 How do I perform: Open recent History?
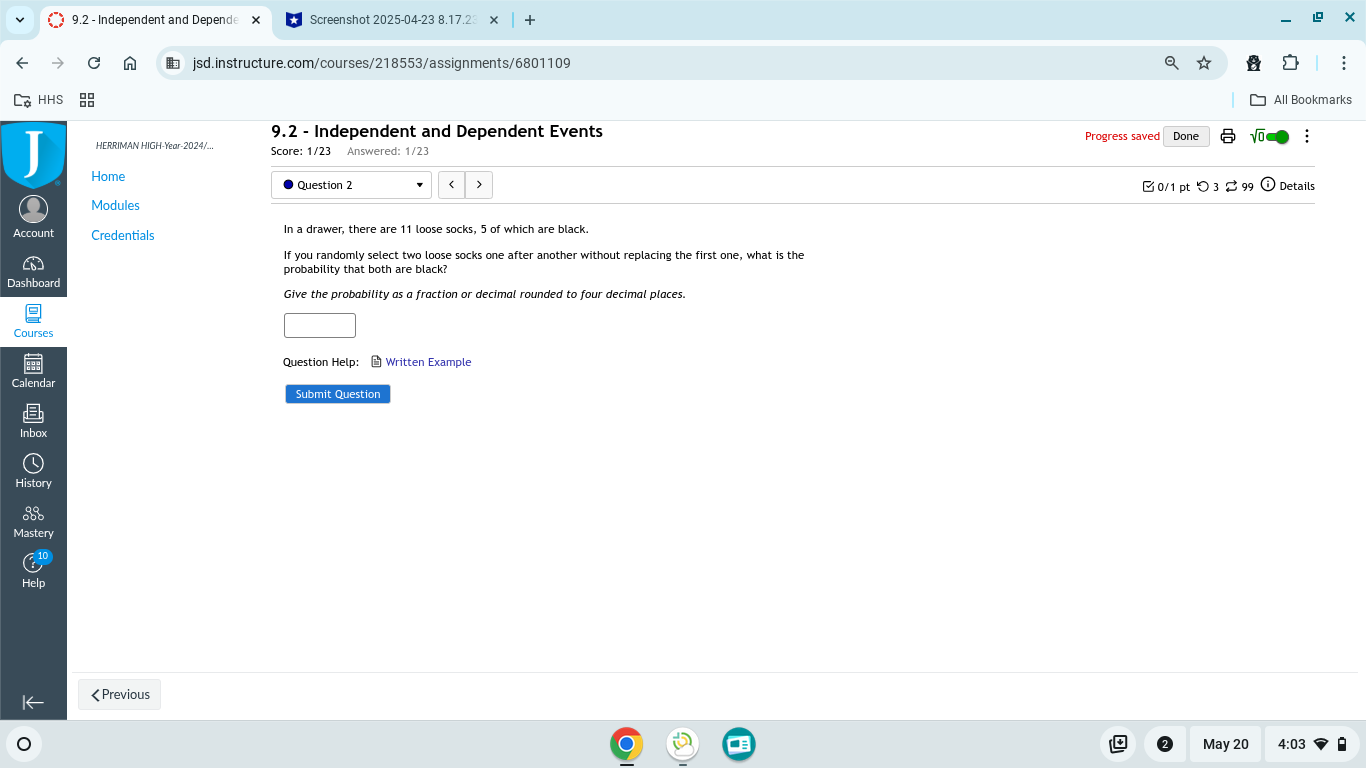pos(33,472)
